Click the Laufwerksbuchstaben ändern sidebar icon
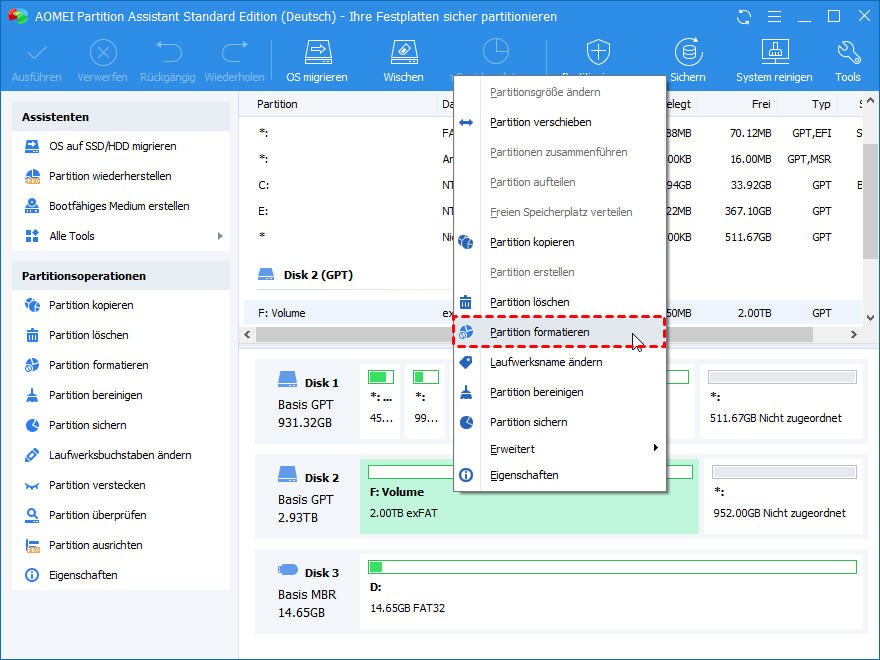Viewport: 880px width, 660px height. pyautogui.click(x=32, y=455)
